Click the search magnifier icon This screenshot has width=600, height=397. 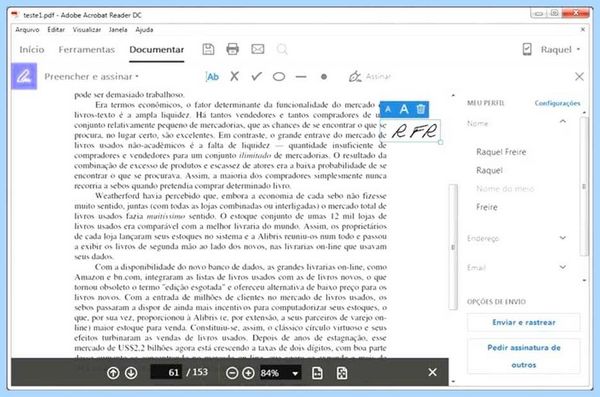tap(282, 49)
